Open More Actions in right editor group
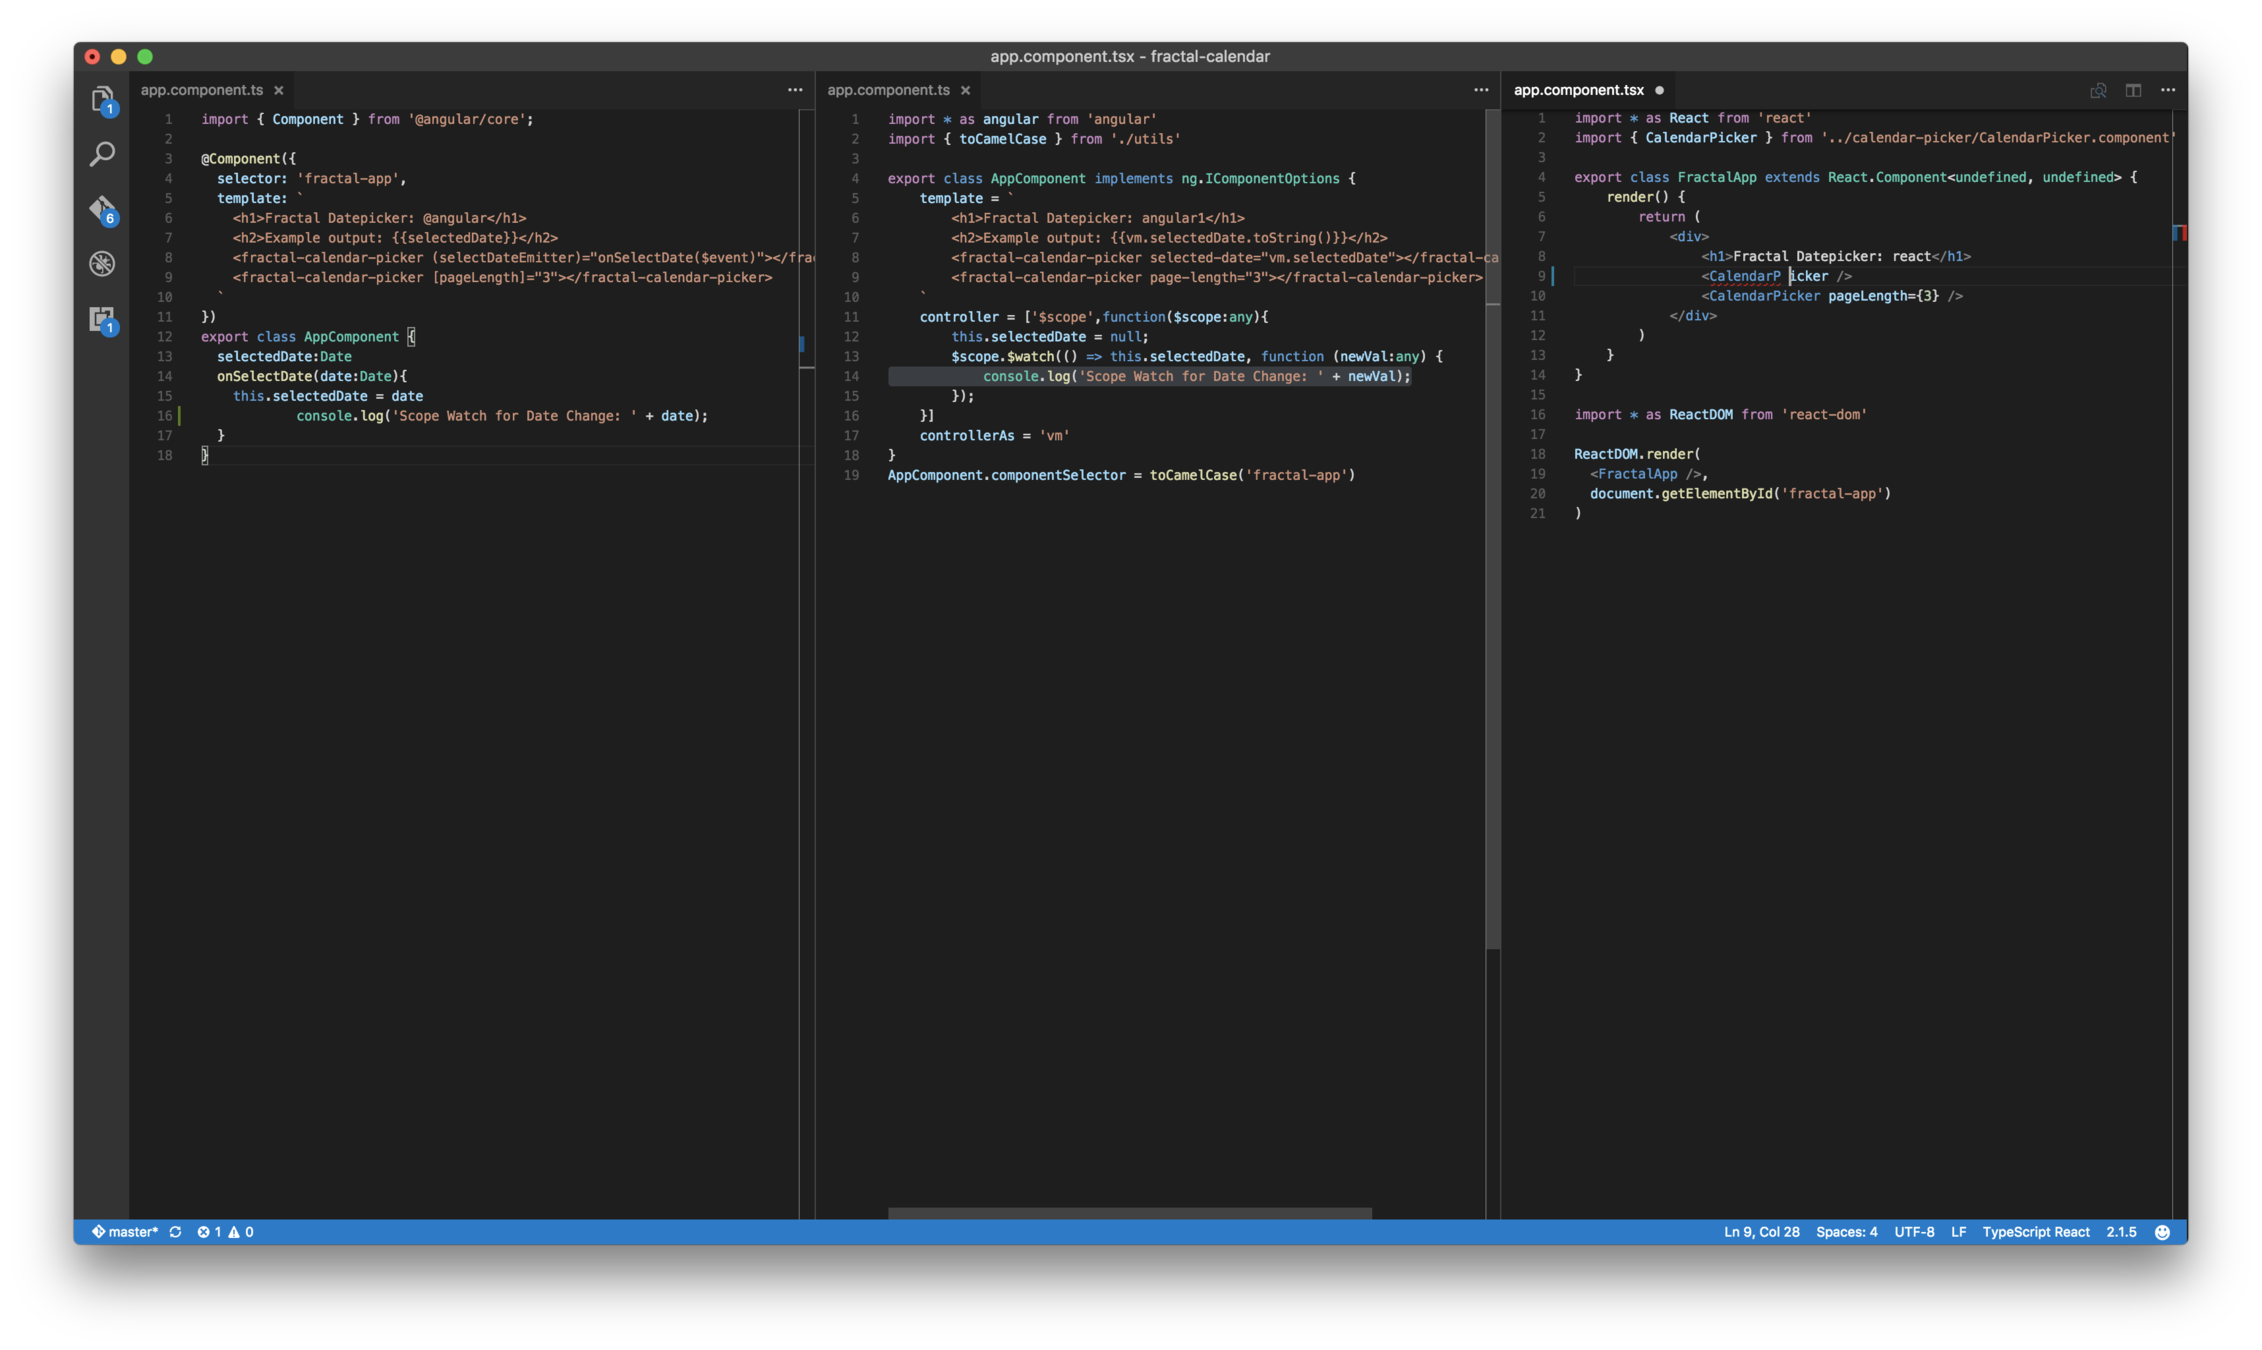 [x=2168, y=90]
